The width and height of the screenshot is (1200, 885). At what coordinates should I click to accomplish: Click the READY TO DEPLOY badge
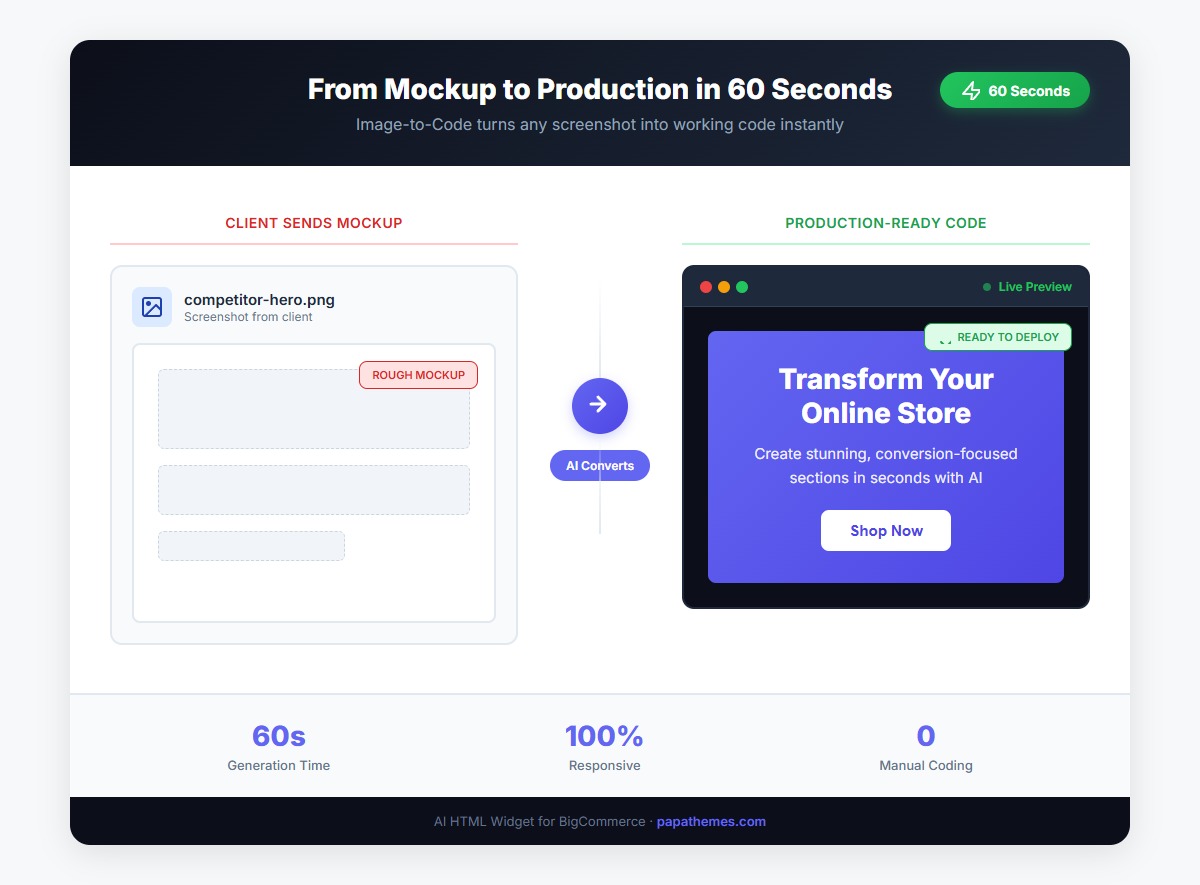click(x=997, y=337)
